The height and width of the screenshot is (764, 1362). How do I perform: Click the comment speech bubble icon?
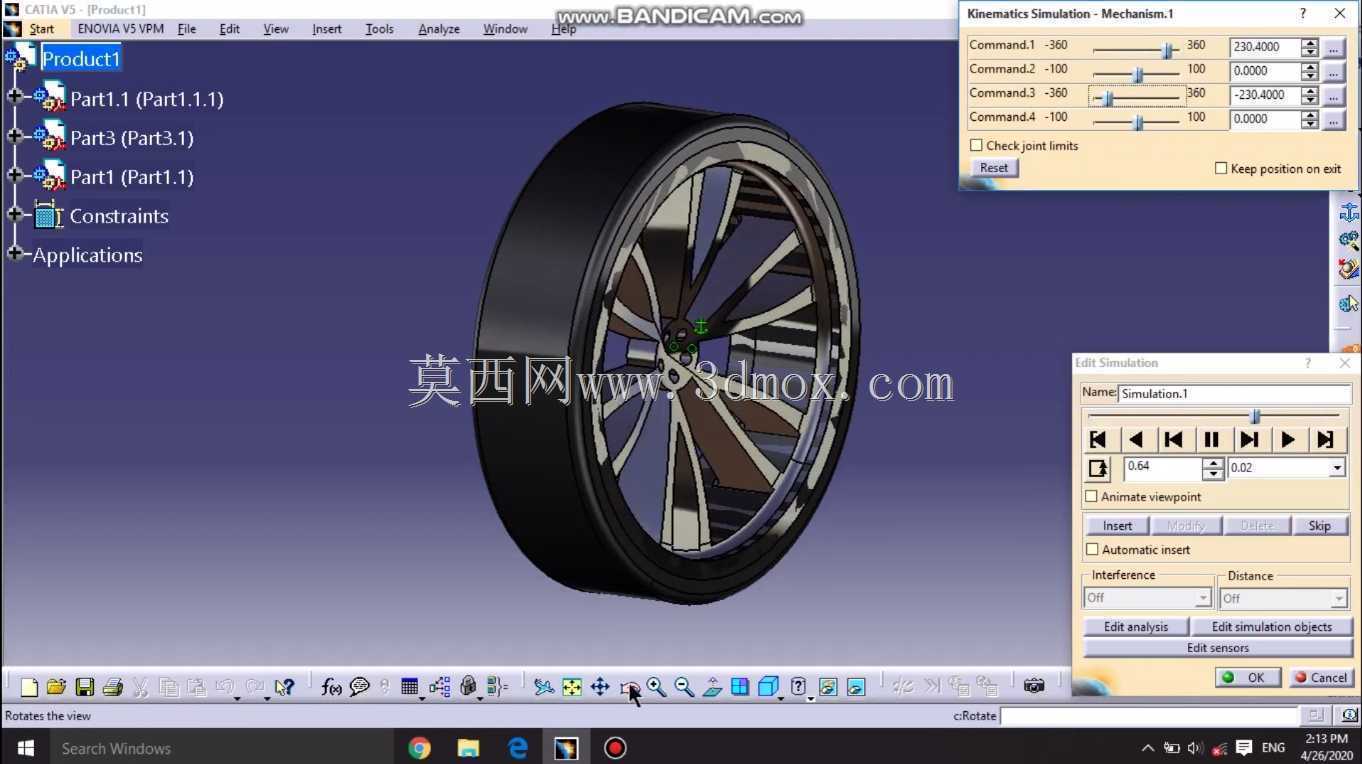[x=359, y=687]
